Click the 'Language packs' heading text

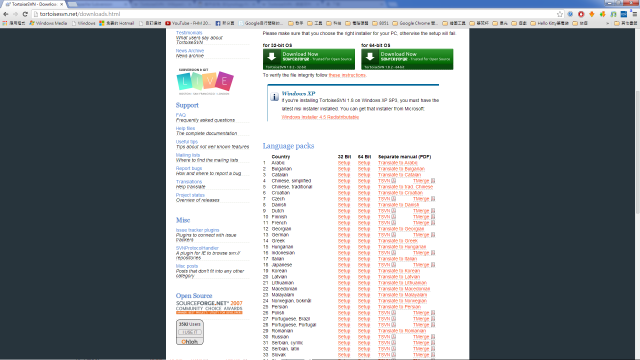[288, 146]
